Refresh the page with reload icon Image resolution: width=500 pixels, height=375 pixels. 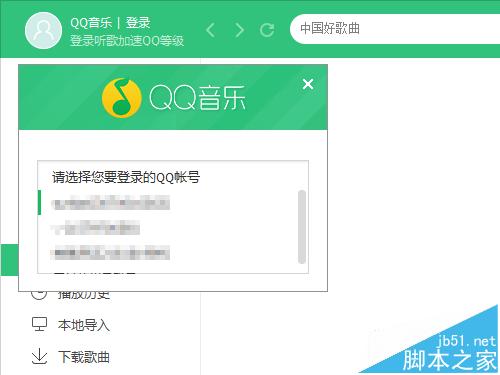pos(267,30)
